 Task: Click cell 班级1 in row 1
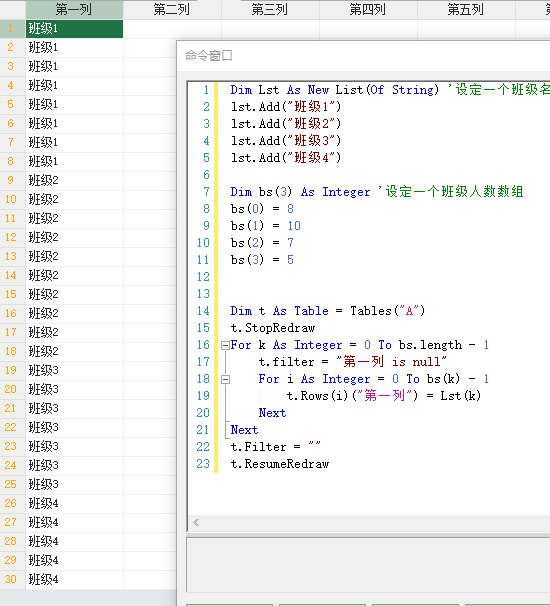point(74,29)
